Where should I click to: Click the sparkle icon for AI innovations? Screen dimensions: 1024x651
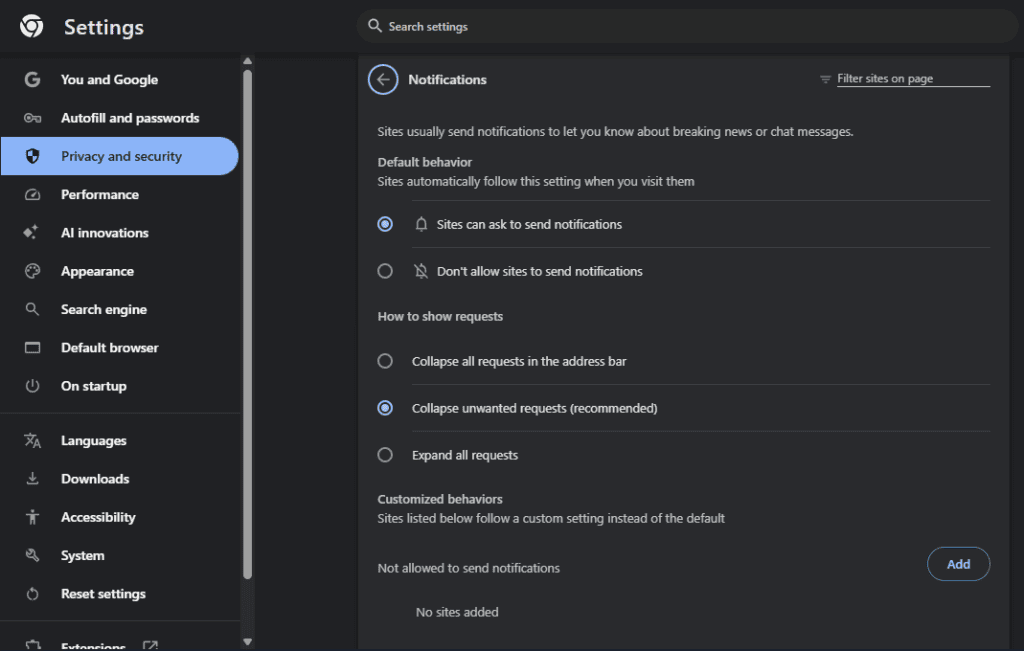[31, 232]
